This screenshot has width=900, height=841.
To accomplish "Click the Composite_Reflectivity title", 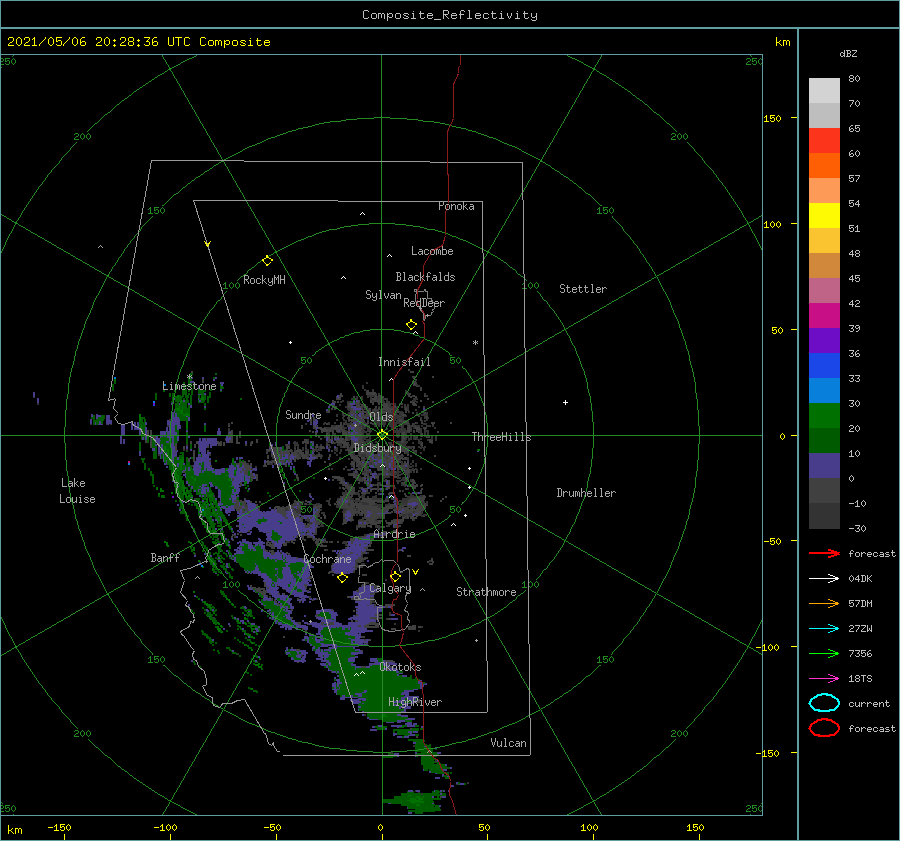I will (450, 15).
